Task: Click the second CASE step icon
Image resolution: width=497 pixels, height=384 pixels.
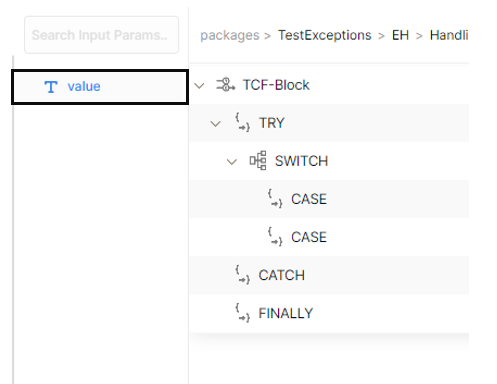Action: point(275,237)
